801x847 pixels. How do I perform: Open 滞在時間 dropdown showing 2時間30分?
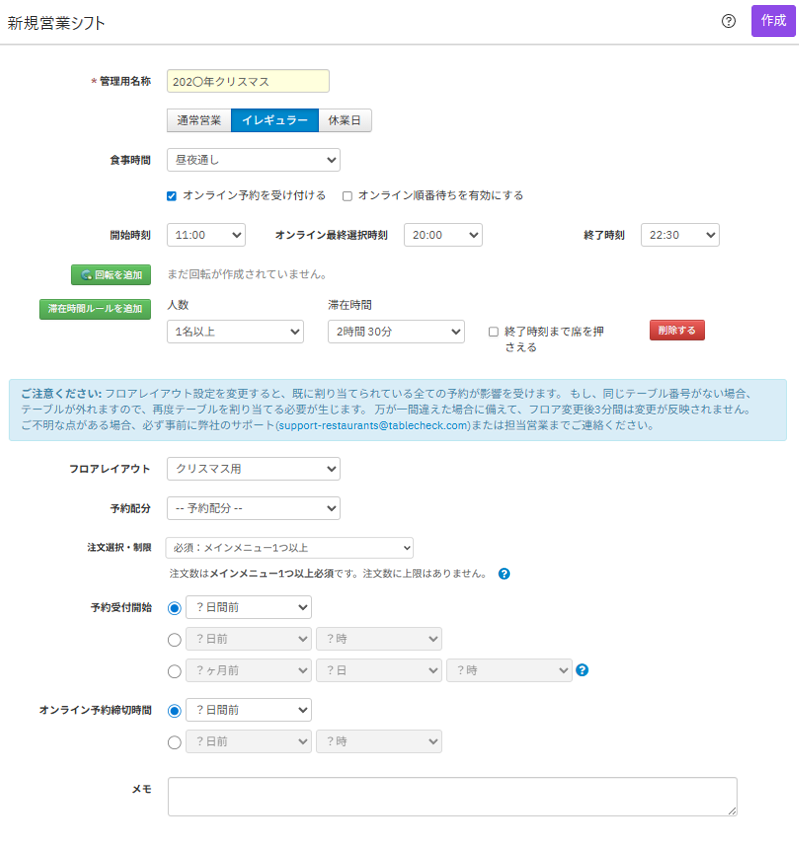(x=396, y=332)
